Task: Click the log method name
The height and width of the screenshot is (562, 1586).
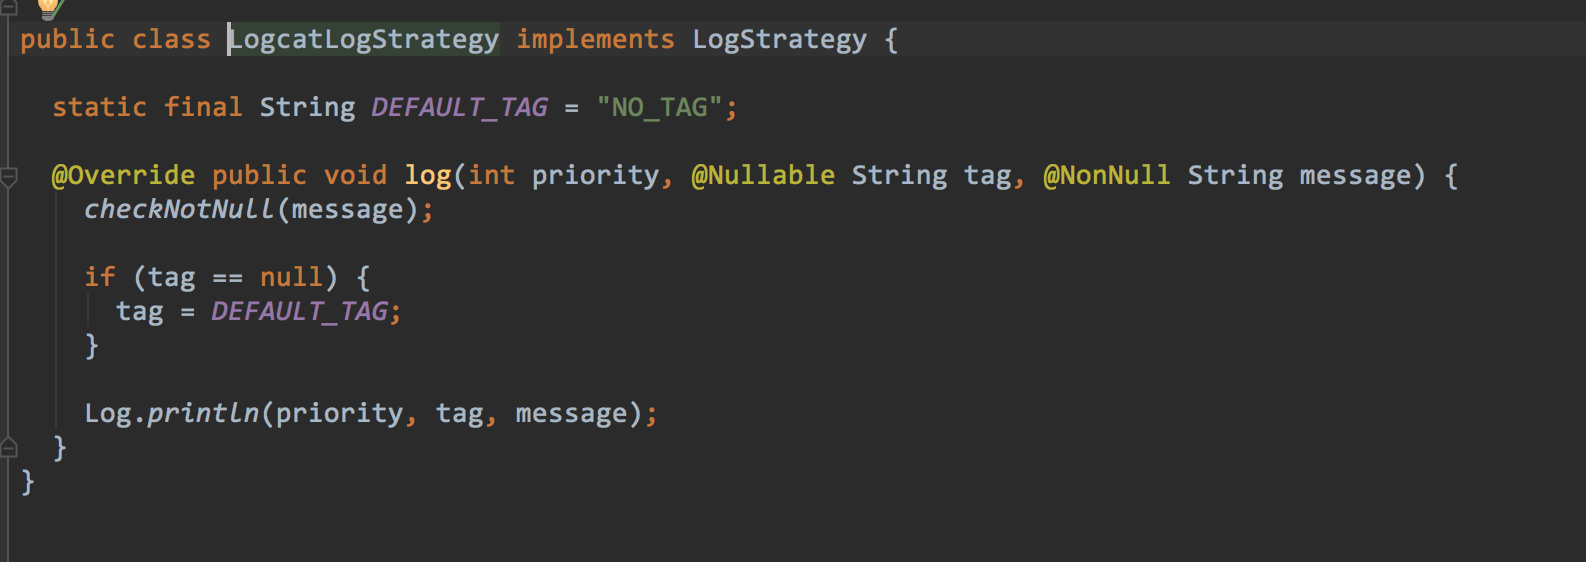Action: click(427, 175)
